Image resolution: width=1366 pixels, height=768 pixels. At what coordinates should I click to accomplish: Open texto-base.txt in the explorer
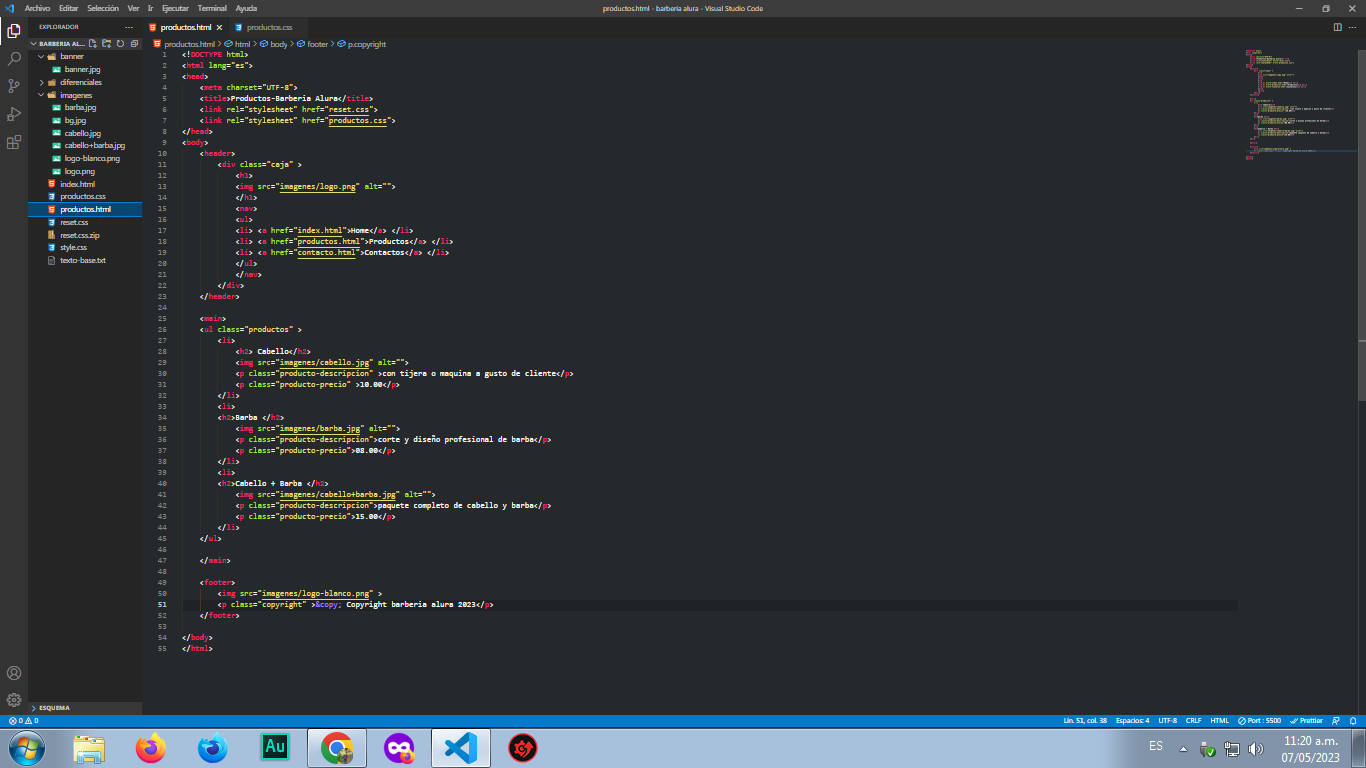[82, 260]
